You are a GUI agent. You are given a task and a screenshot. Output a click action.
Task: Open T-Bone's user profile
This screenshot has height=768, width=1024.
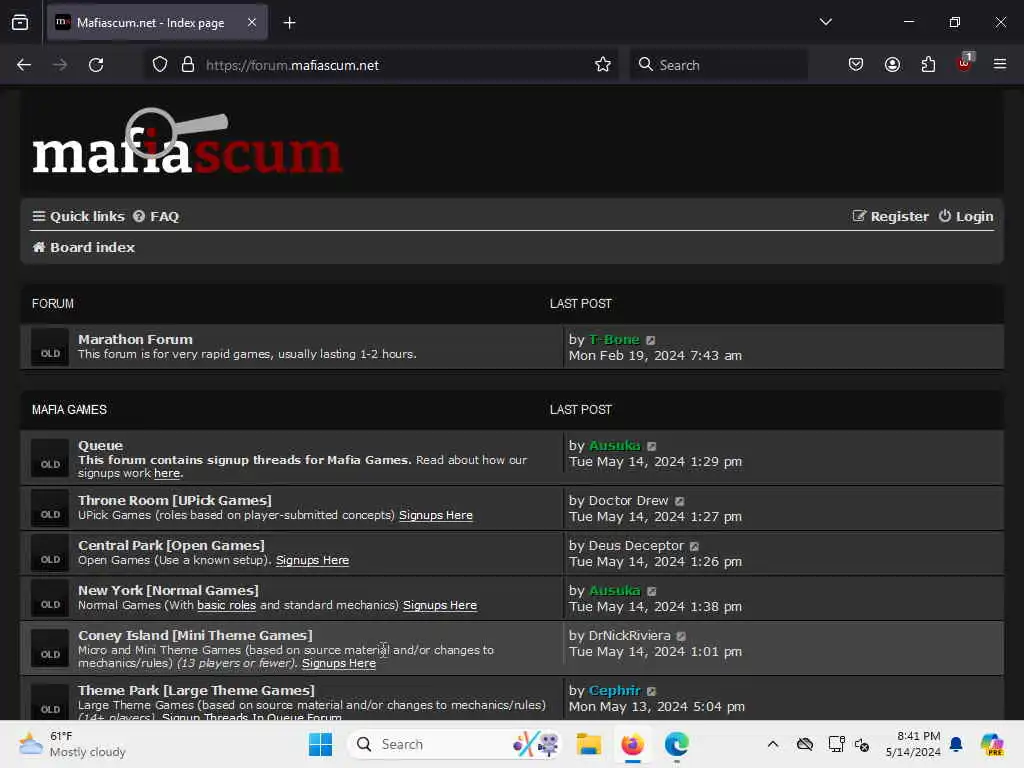(614, 340)
